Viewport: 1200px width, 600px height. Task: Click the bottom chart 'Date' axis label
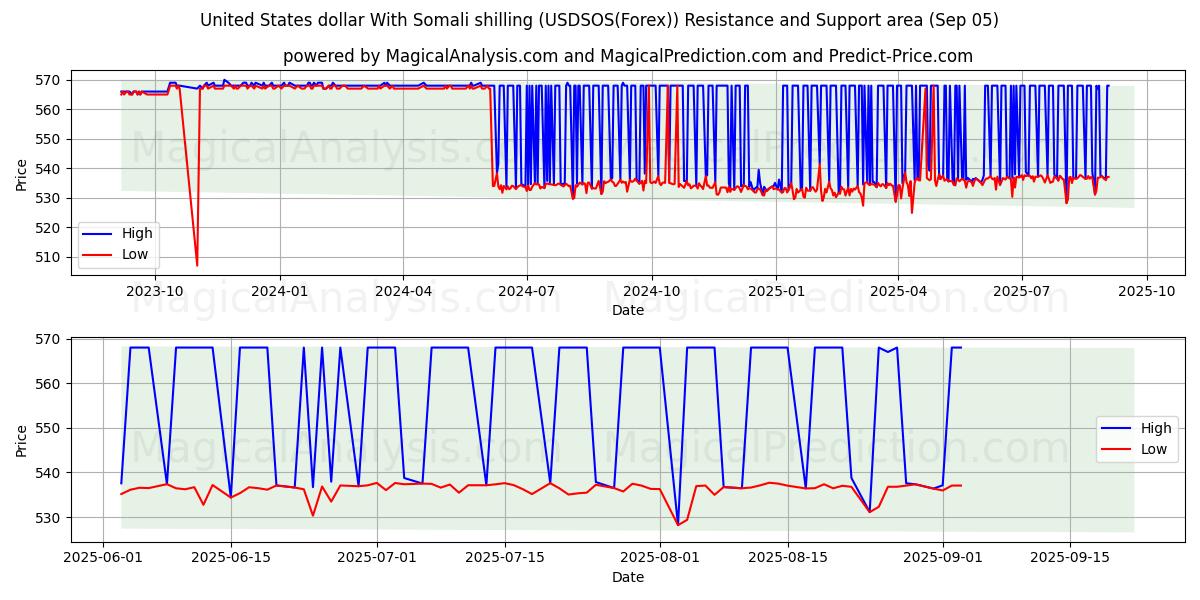pyautogui.click(x=628, y=577)
